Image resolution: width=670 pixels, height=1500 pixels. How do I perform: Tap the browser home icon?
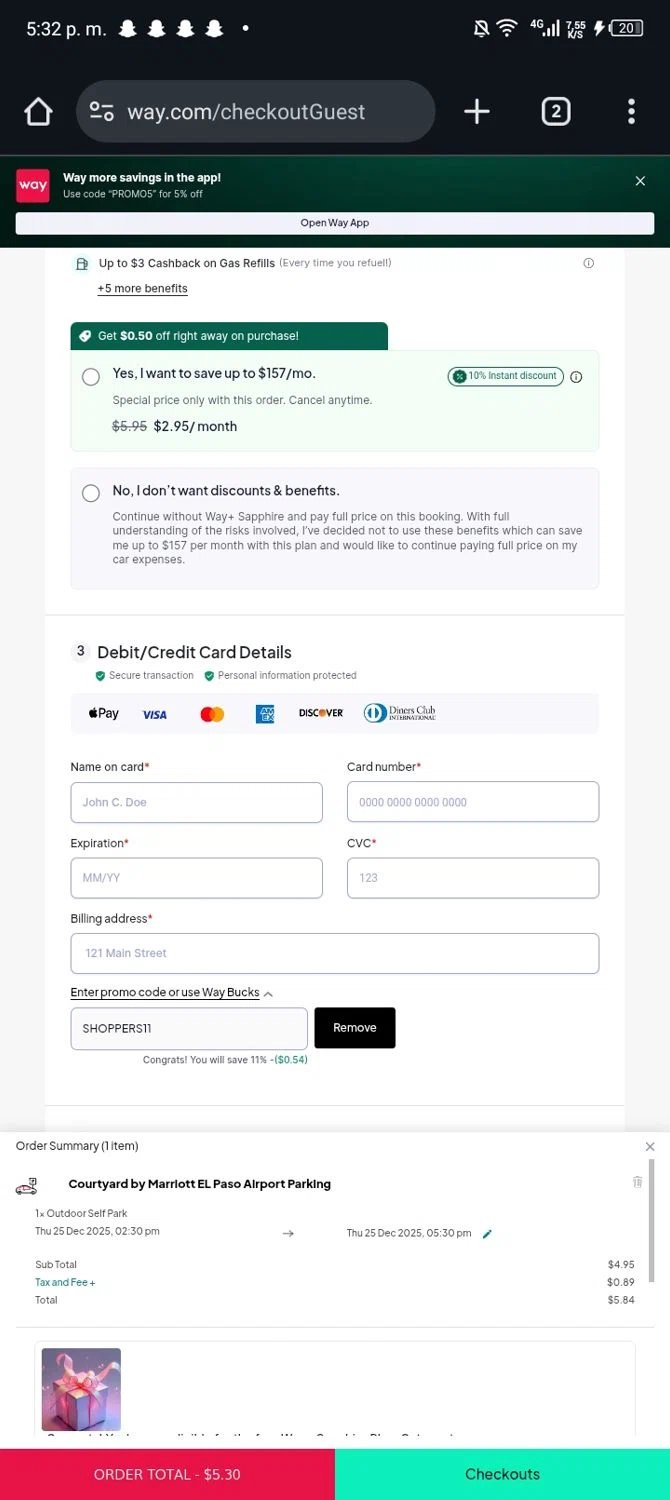coord(38,112)
